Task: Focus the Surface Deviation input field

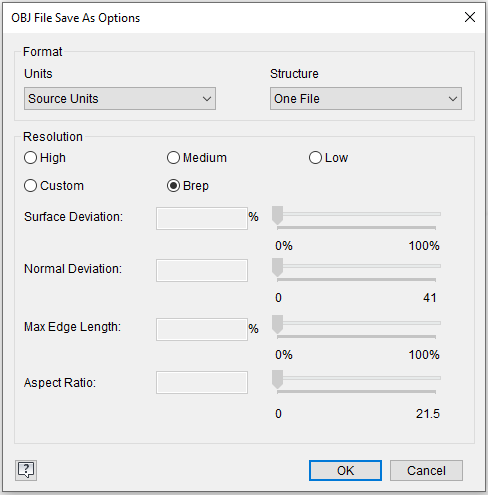Action: (202, 218)
